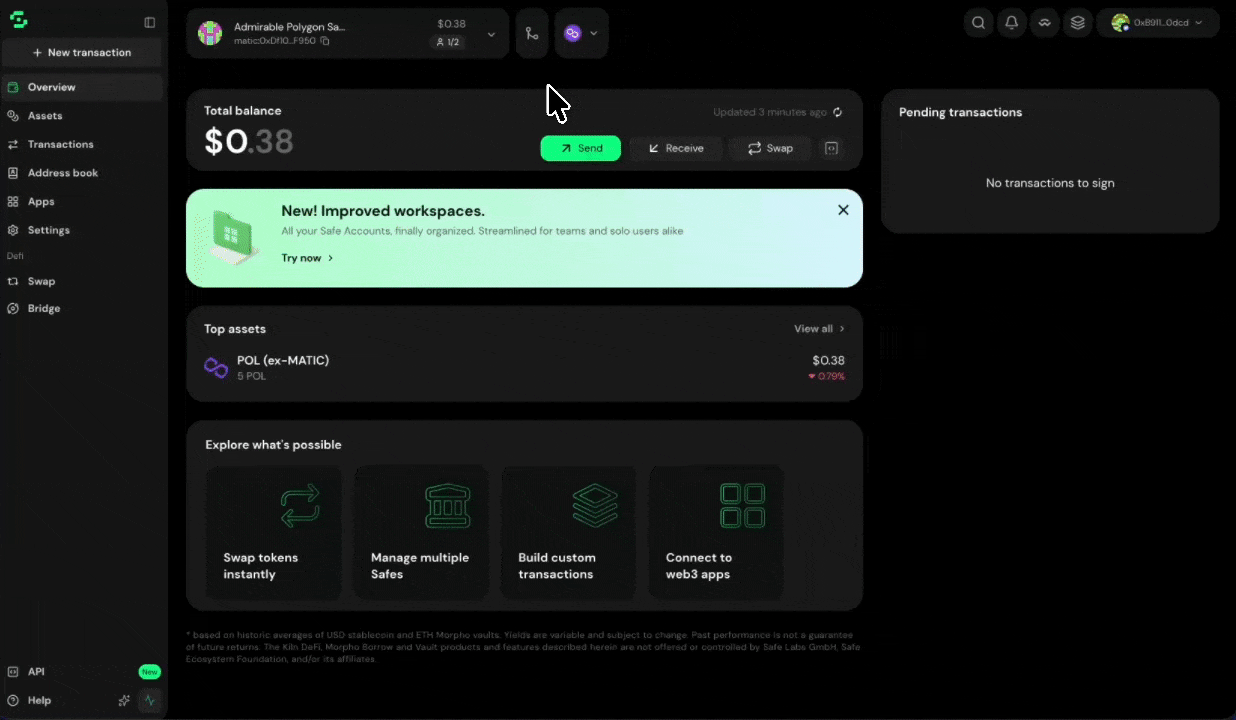This screenshot has height=720, width=1236.
Task: Click the Admirable Polygon Sa... account name
Action: coord(289,27)
